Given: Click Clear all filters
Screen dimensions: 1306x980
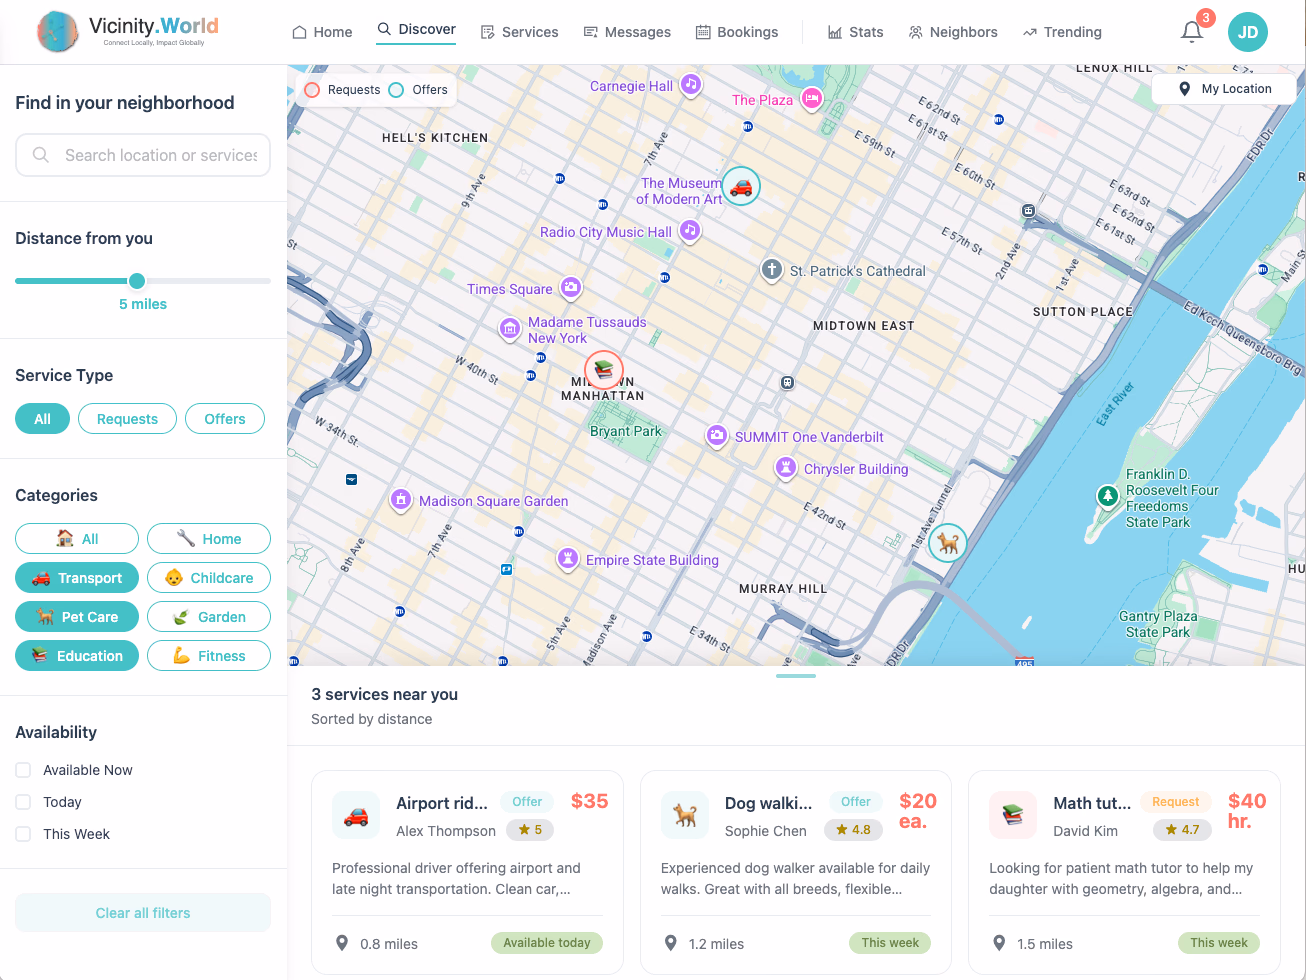Looking at the screenshot, I should point(143,913).
